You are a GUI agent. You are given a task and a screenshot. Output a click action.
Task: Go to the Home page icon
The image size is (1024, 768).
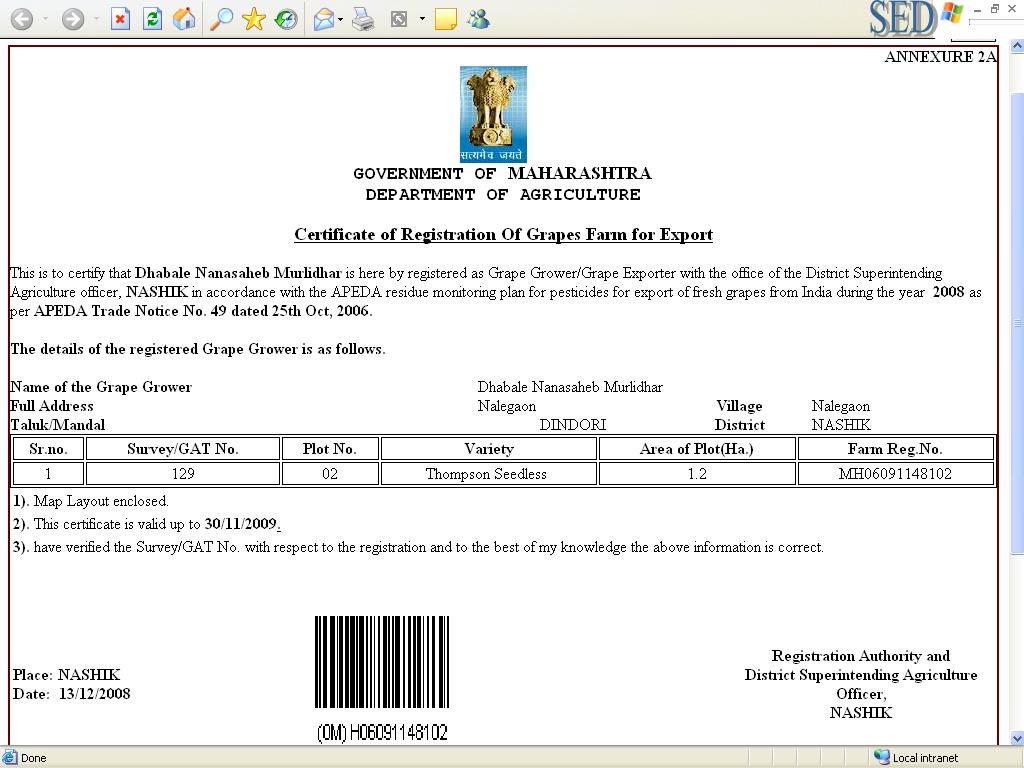(184, 19)
